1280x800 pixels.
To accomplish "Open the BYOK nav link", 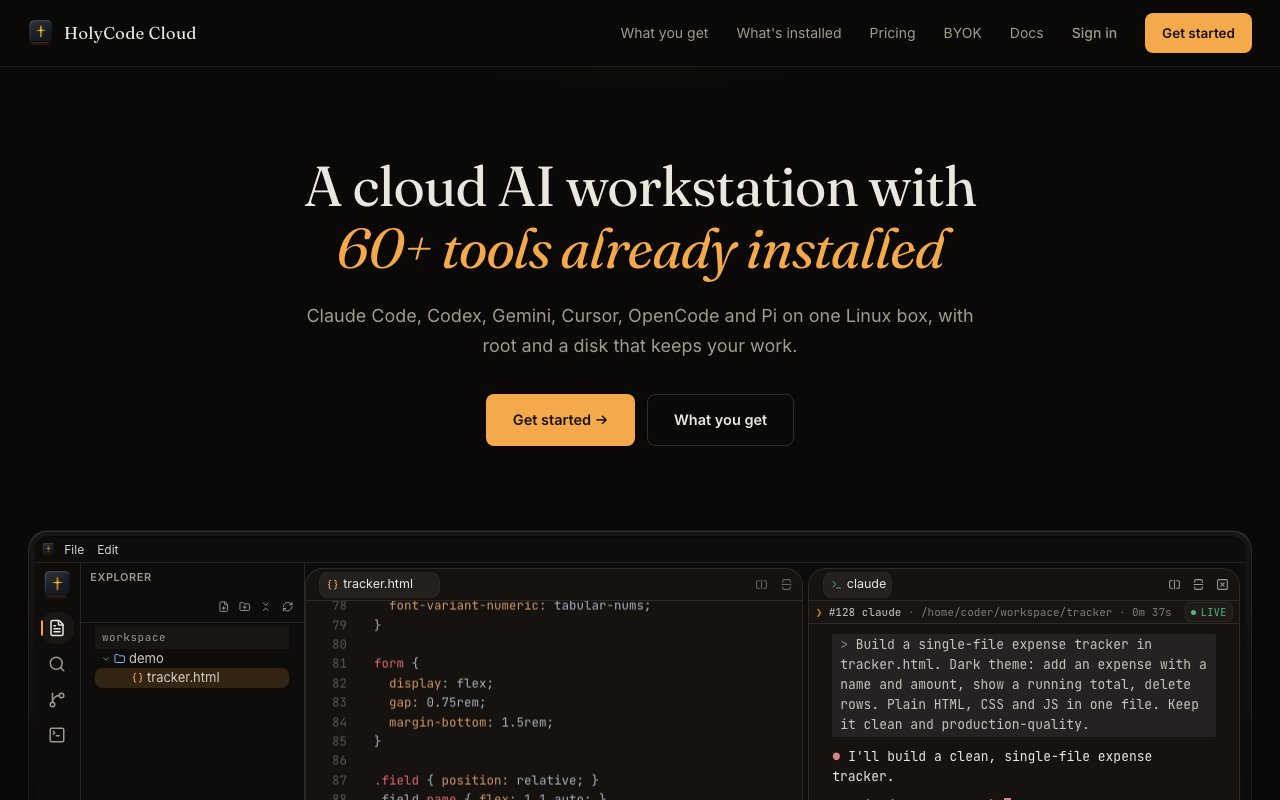I will tap(963, 33).
